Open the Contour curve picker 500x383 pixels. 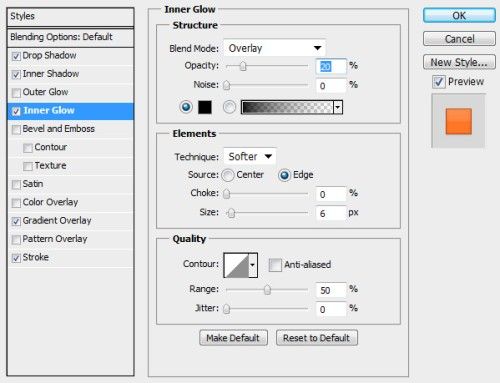(x=236, y=265)
